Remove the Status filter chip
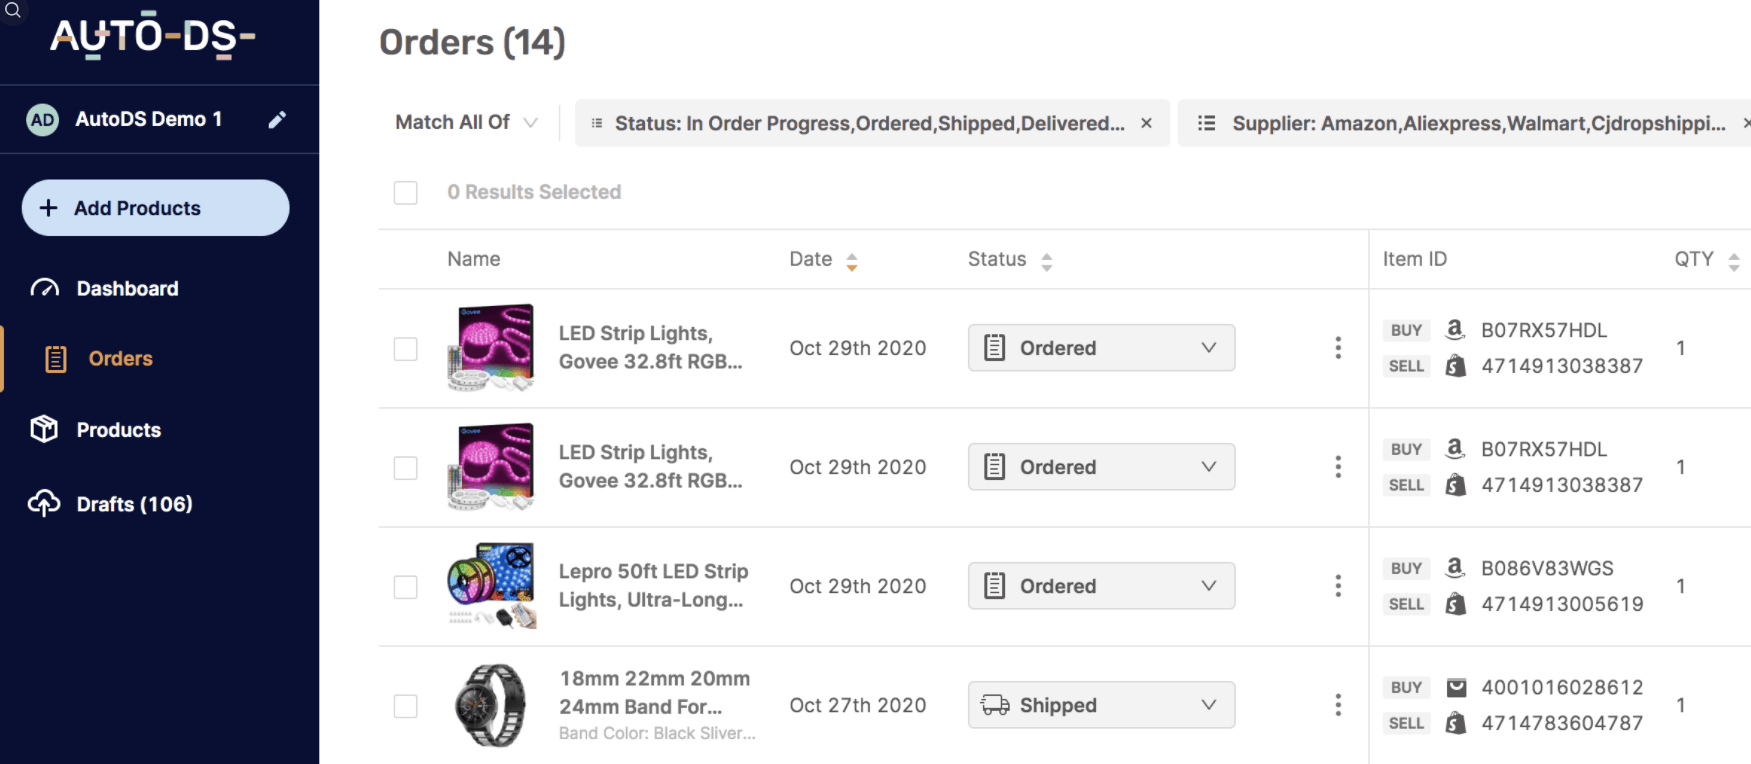1751x764 pixels. point(1147,123)
